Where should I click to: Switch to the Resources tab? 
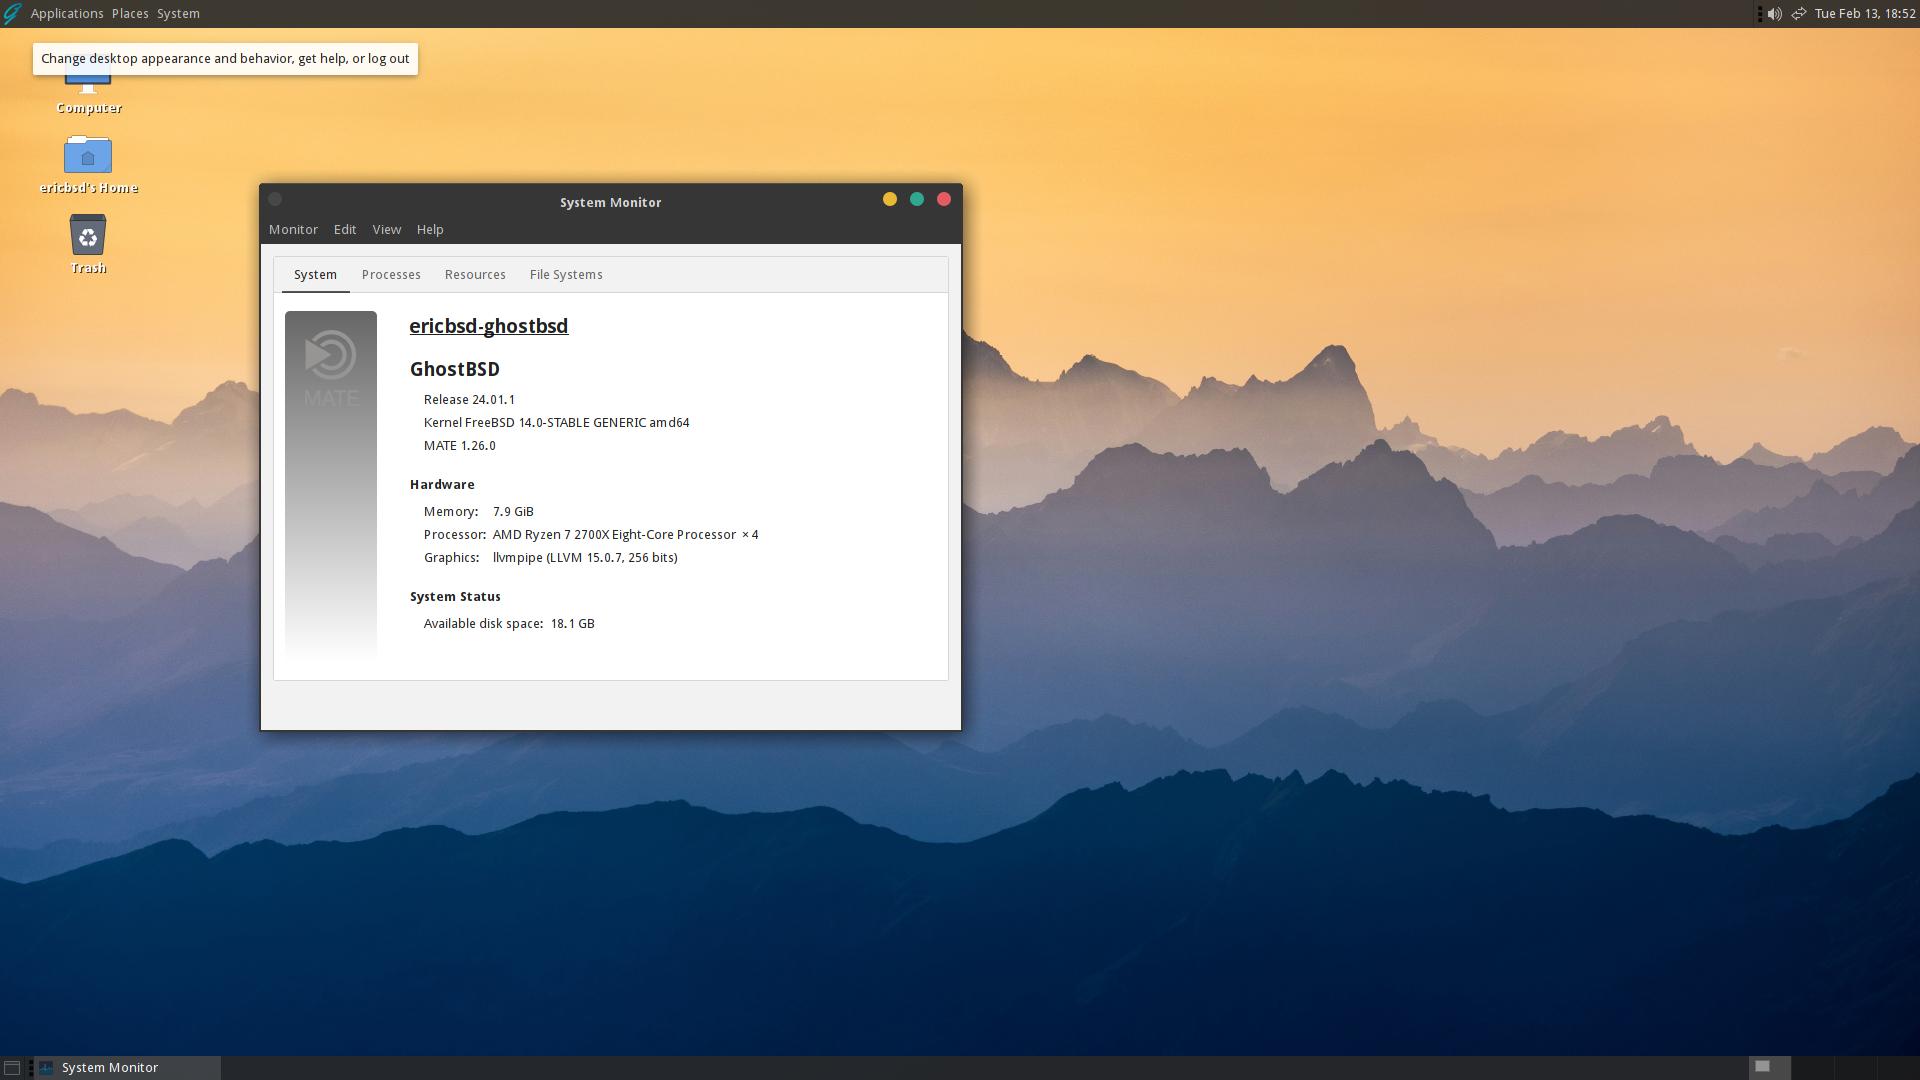(x=475, y=274)
